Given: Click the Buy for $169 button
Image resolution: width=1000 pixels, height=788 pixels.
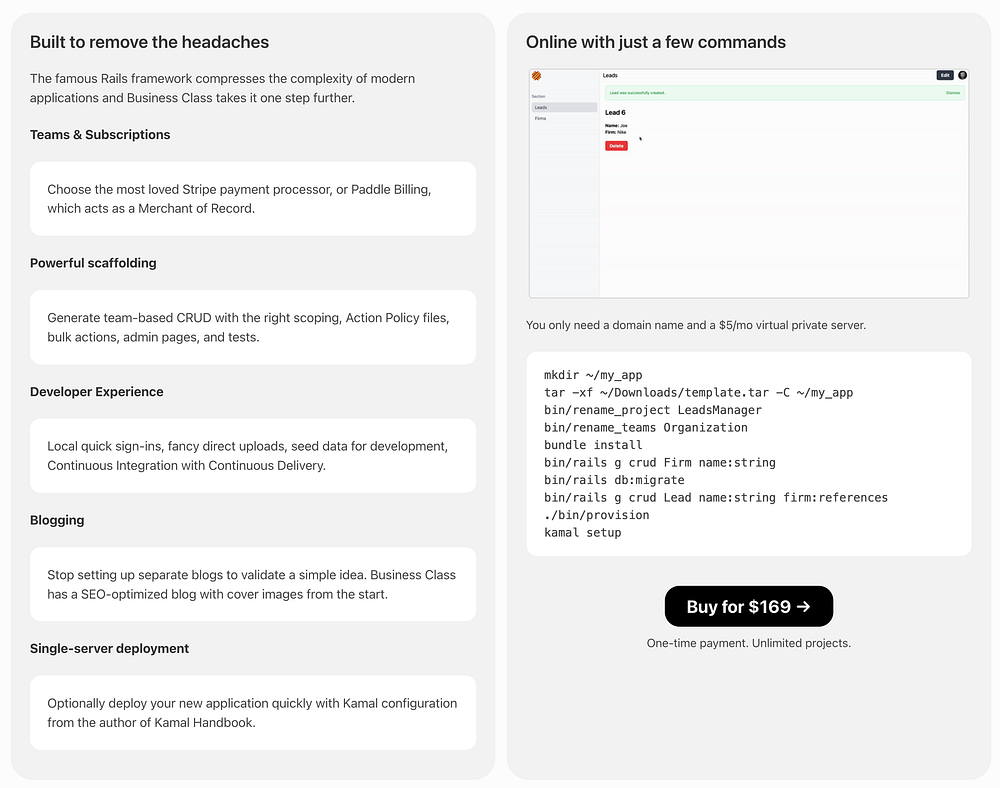Looking at the screenshot, I should (x=748, y=606).
